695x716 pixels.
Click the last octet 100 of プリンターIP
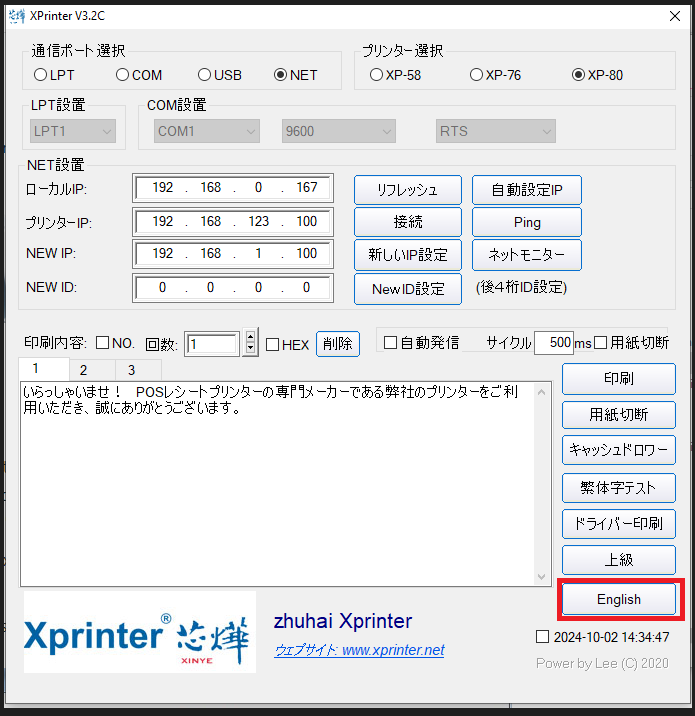(306, 221)
